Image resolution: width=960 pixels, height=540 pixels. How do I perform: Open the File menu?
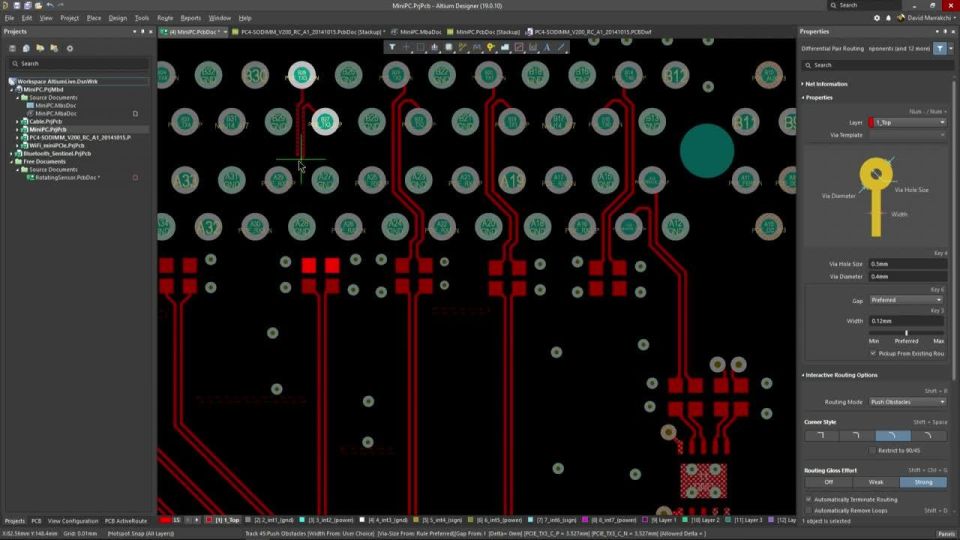(9, 18)
